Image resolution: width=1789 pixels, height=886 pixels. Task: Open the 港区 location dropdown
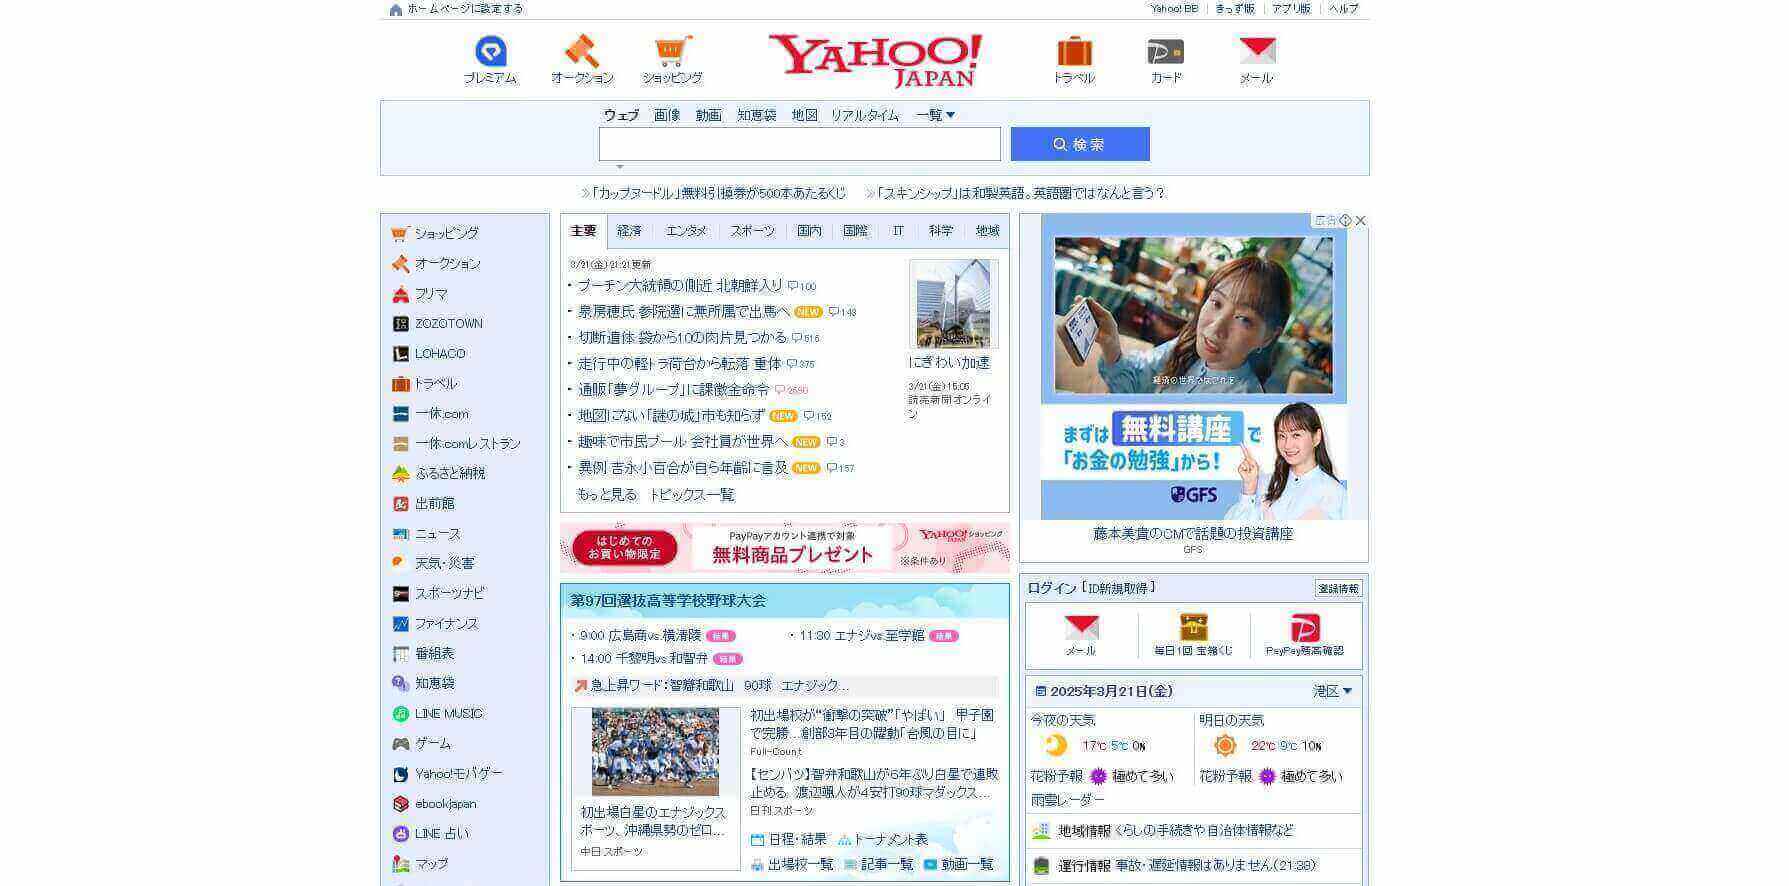1332,691
